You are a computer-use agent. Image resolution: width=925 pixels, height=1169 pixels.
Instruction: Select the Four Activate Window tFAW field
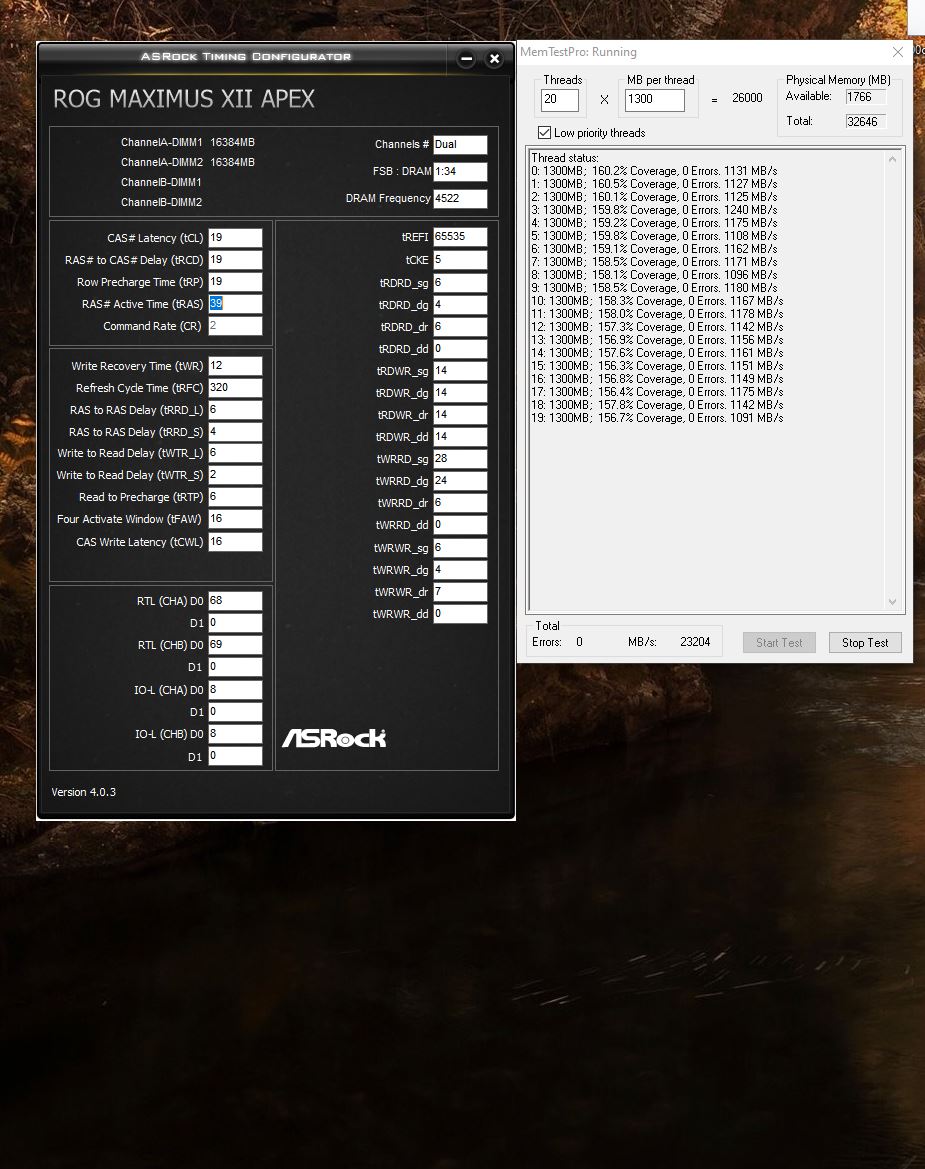(x=235, y=519)
